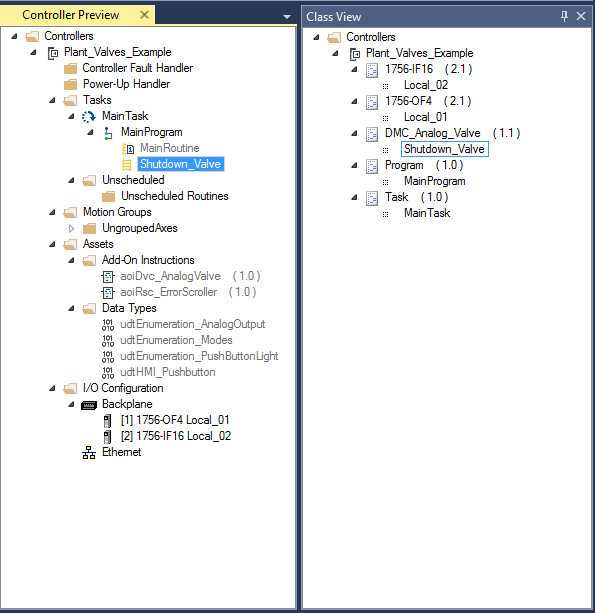Click the DMC_Analog_Valve class icon
595x613 pixels.
[372, 134]
